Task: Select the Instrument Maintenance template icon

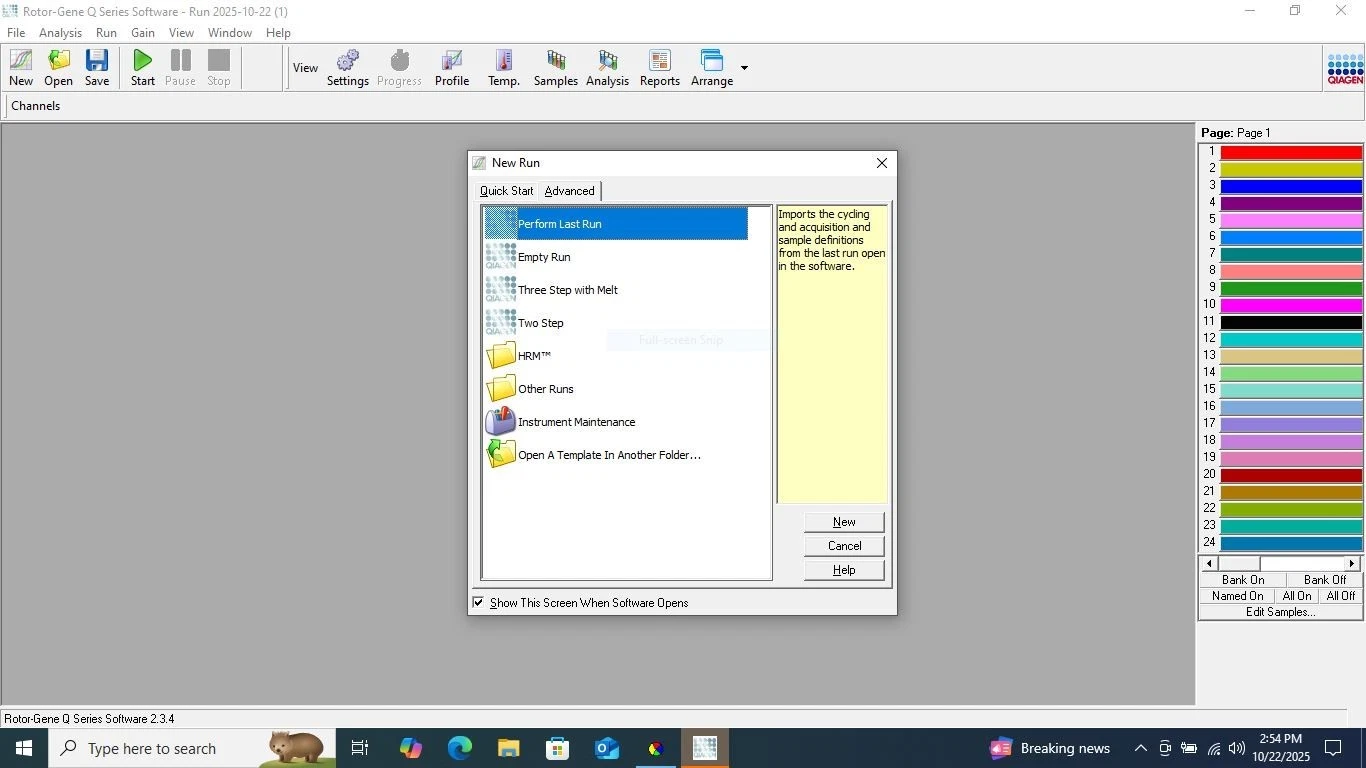Action: [x=501, y=422]
